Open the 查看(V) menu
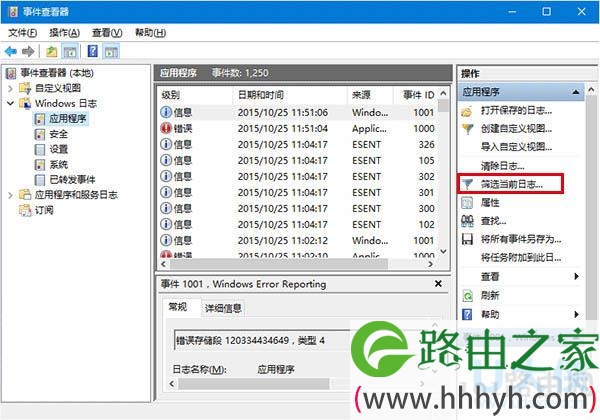This screenshot has height=420, width=600. click(107, 33)
